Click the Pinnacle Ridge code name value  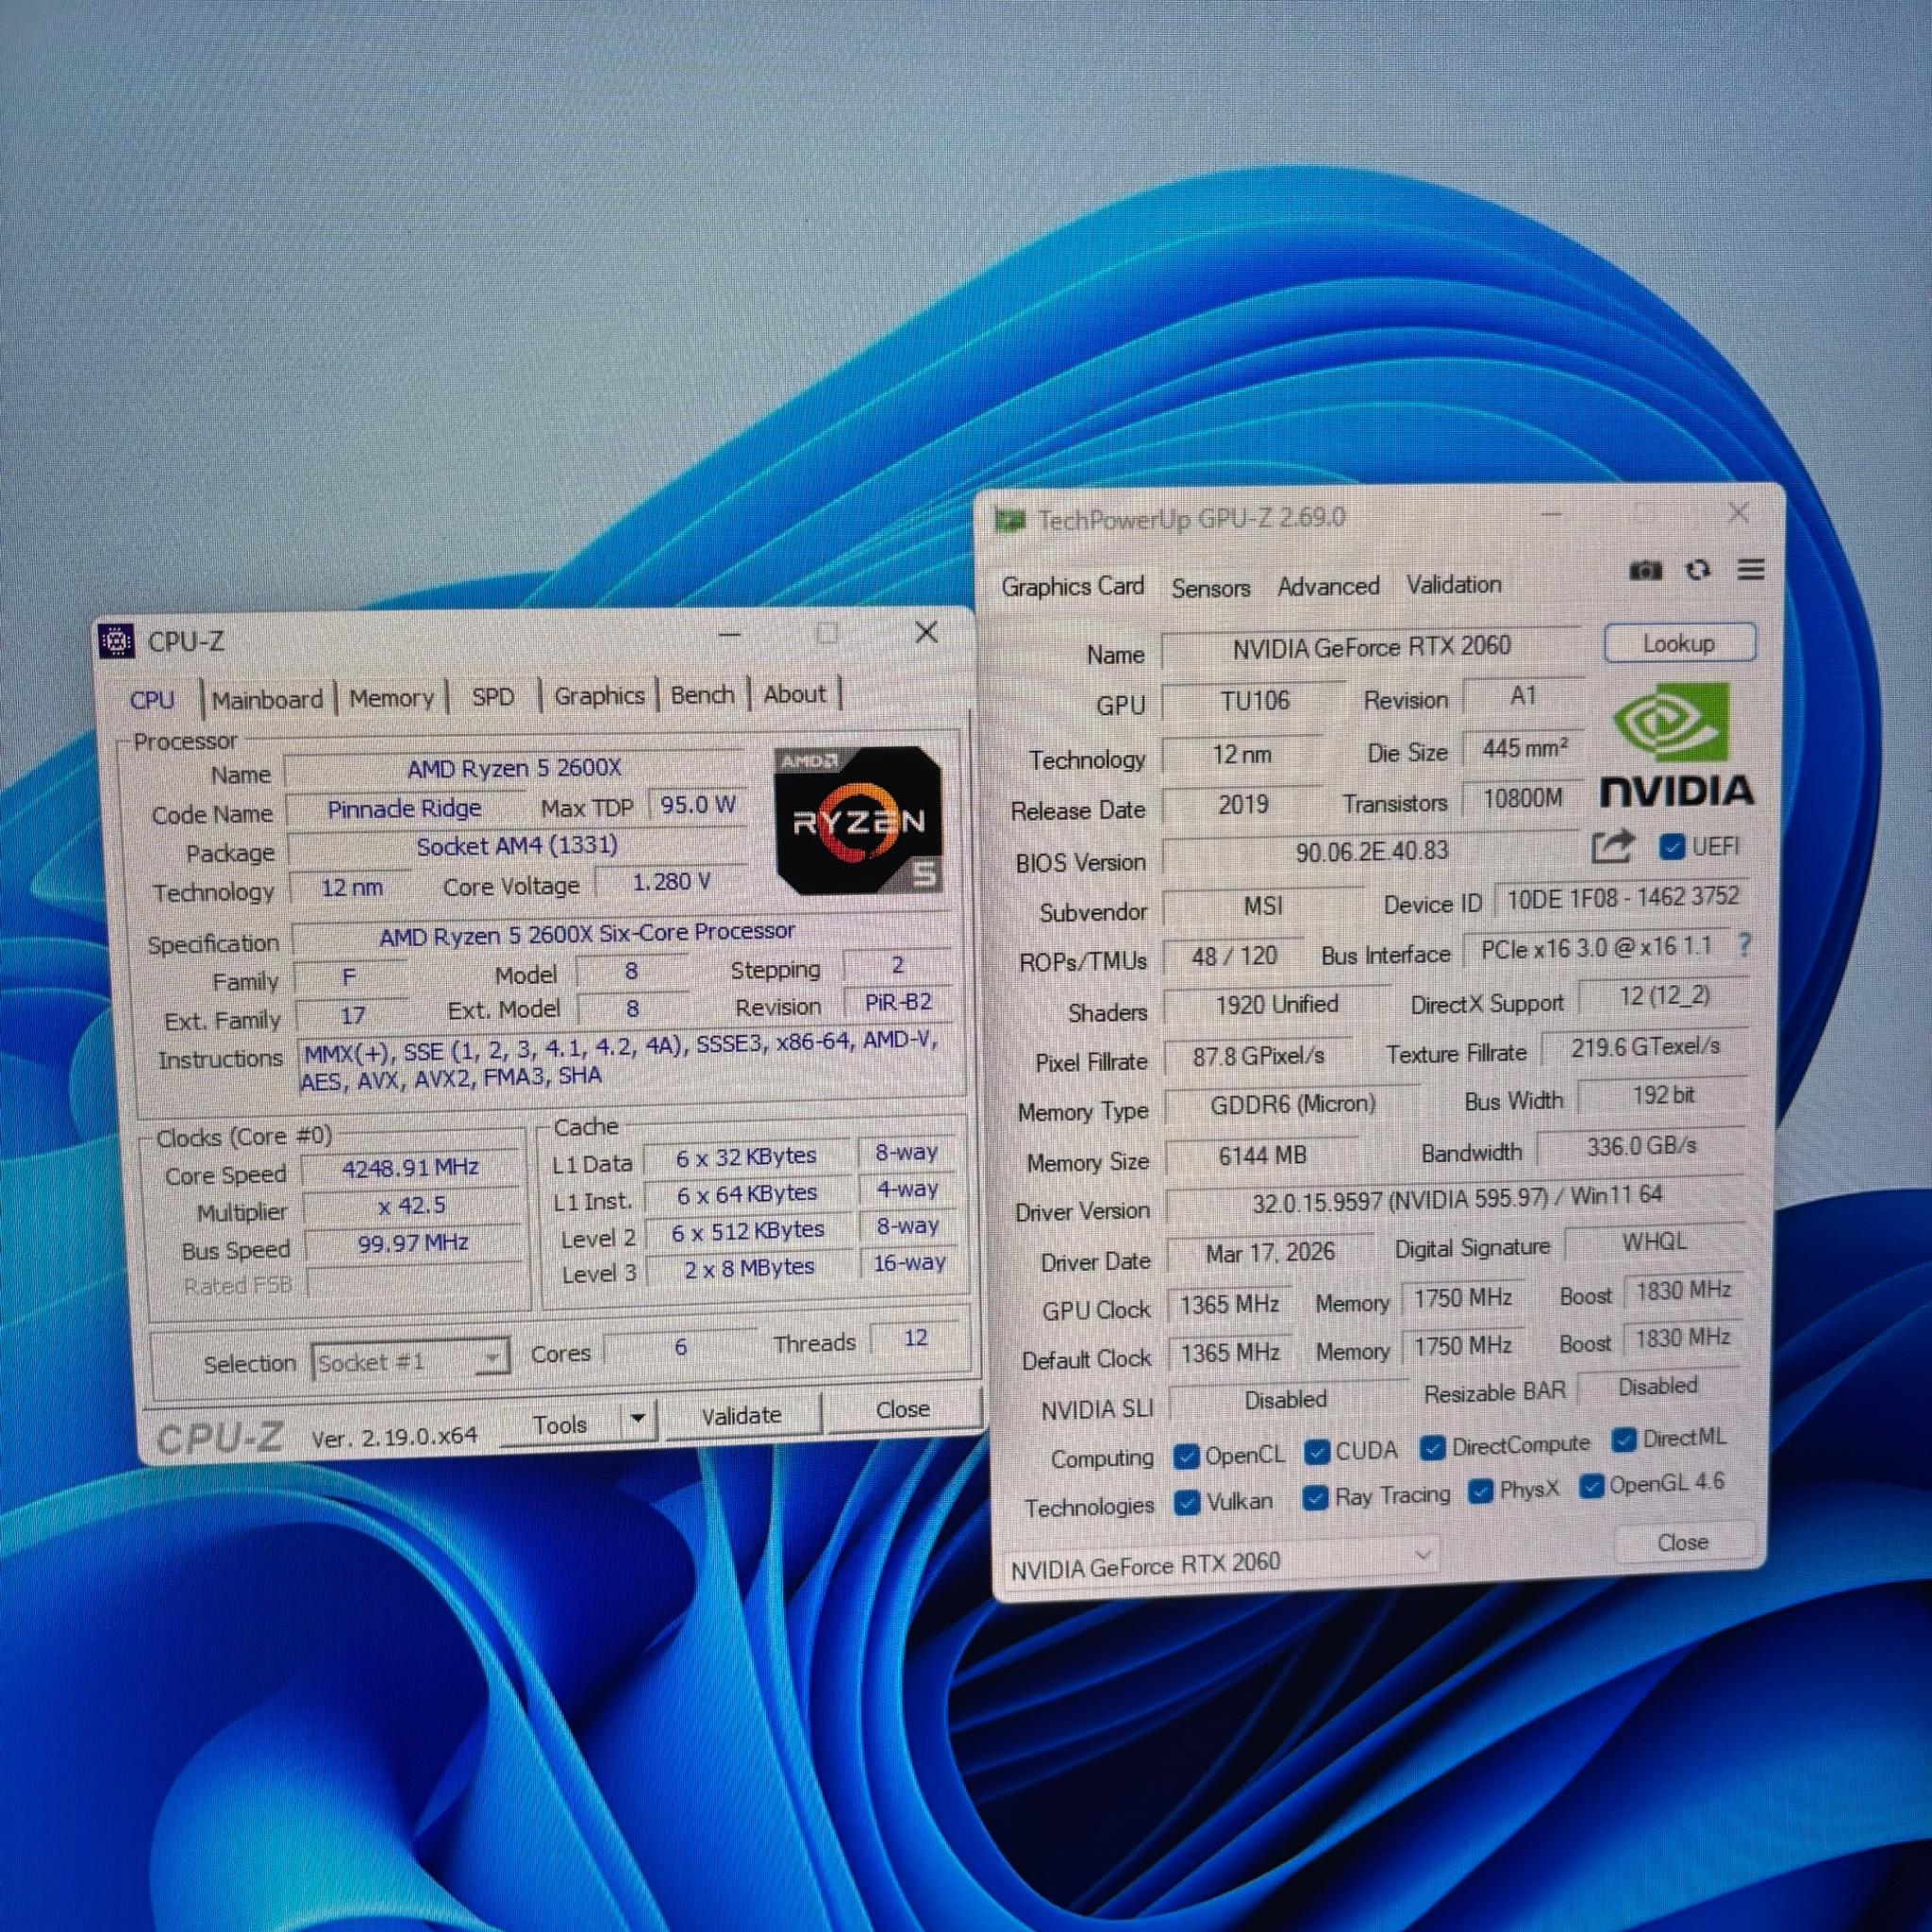(405, 808)
